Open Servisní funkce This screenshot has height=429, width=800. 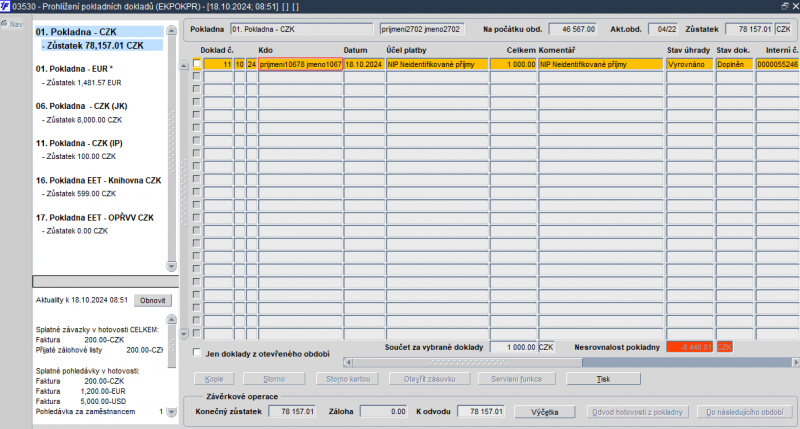[517, 379]
